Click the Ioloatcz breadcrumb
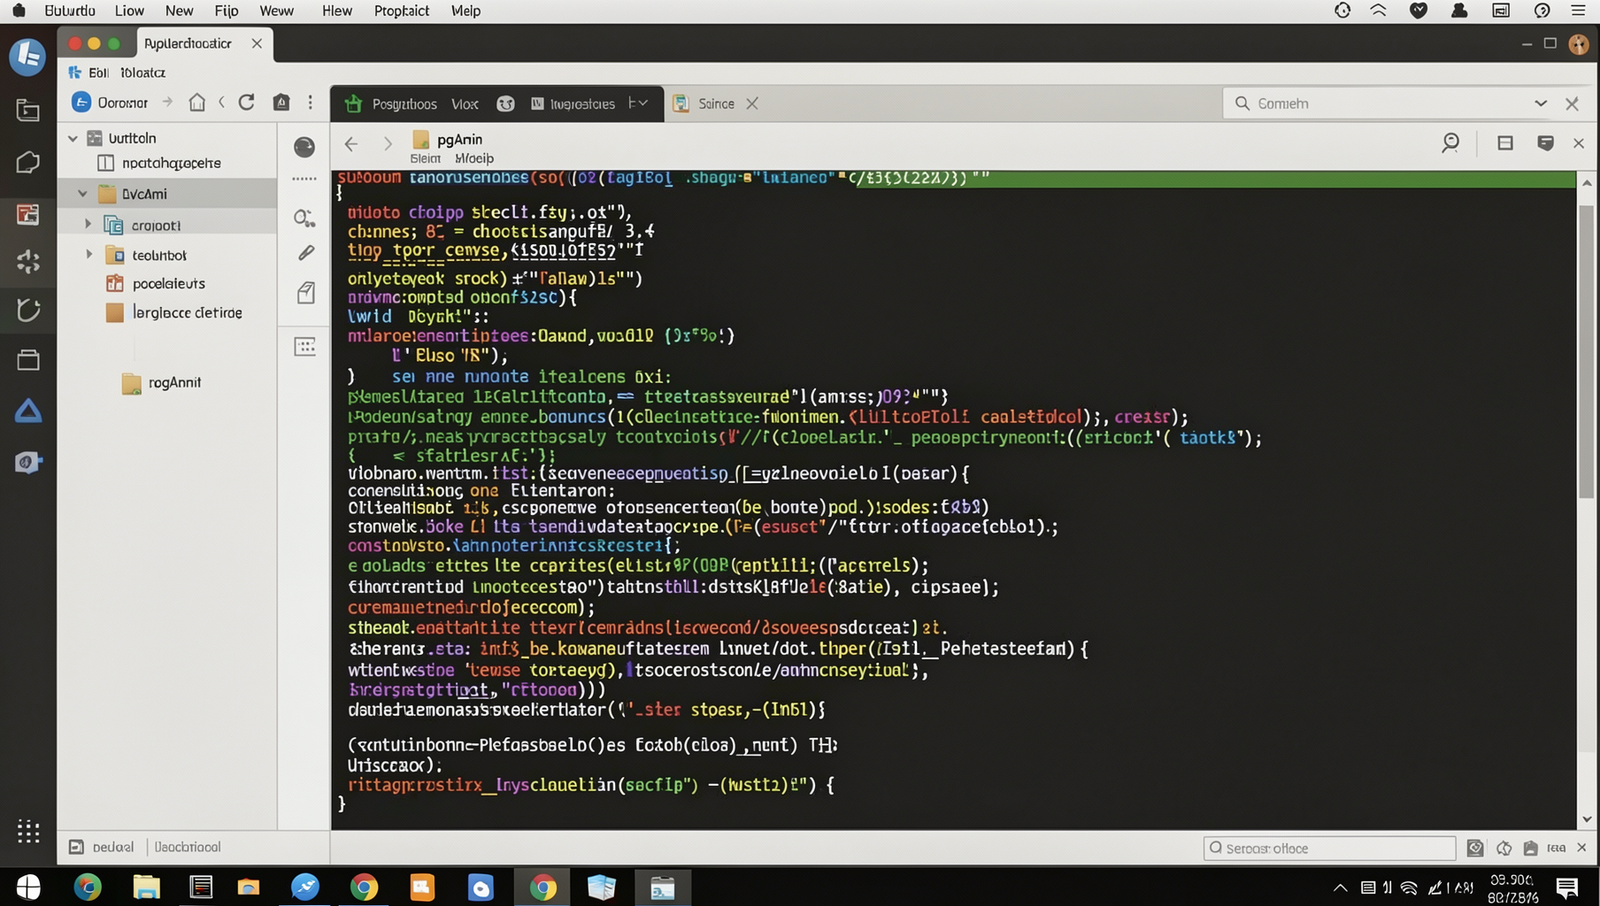The height and width of the screenshot is (906, 1600). coord(143,73)
